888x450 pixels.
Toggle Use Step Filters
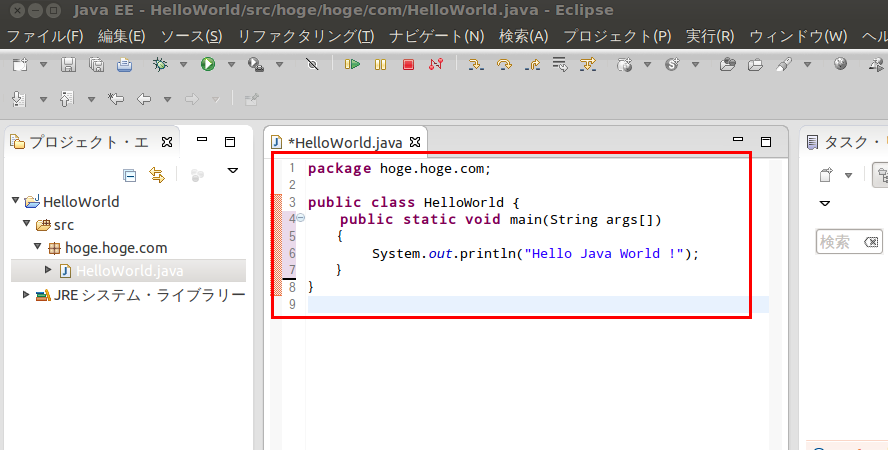(588, 65)
